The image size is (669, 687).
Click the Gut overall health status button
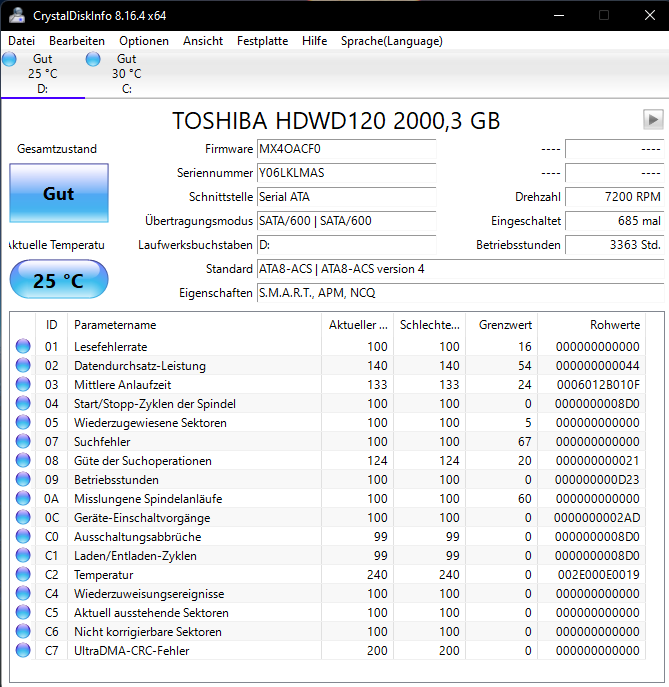pos(59,193)
